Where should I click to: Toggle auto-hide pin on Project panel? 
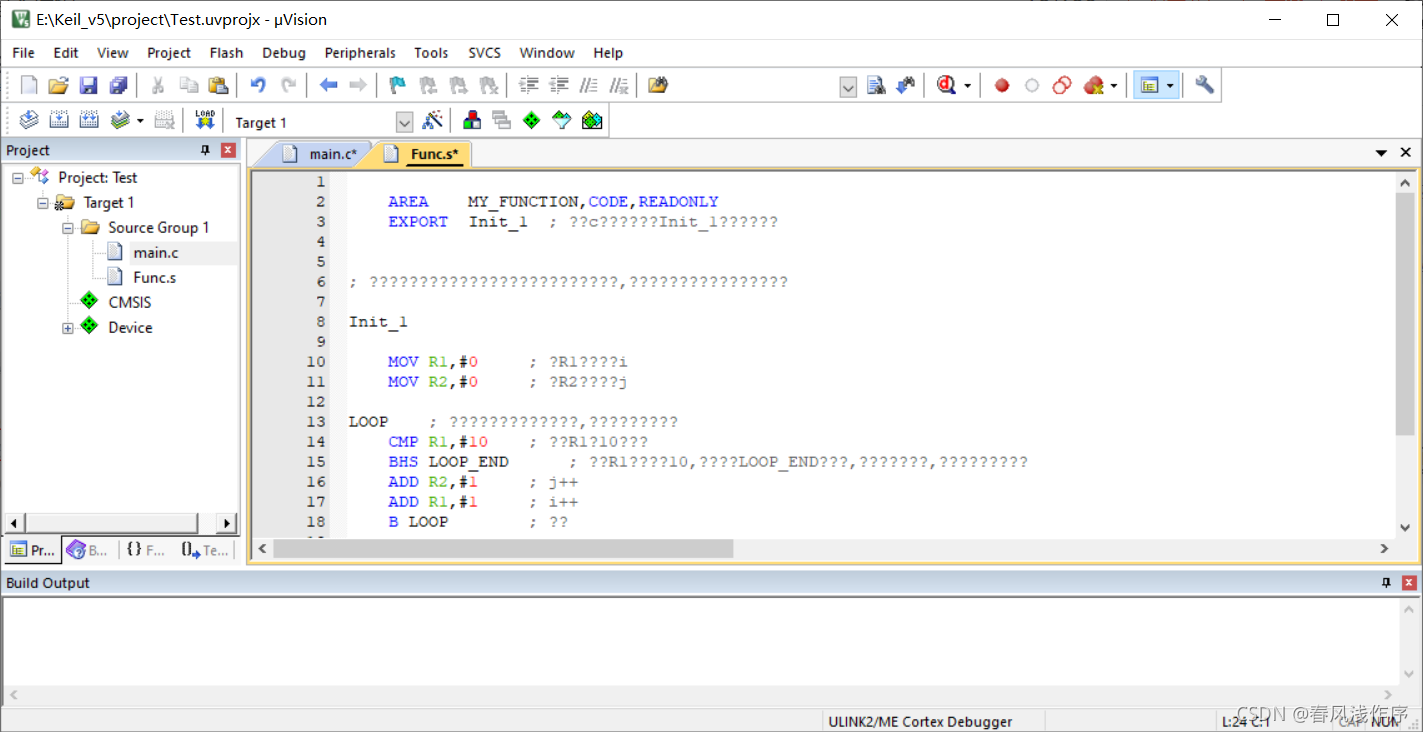click(205, 150)
